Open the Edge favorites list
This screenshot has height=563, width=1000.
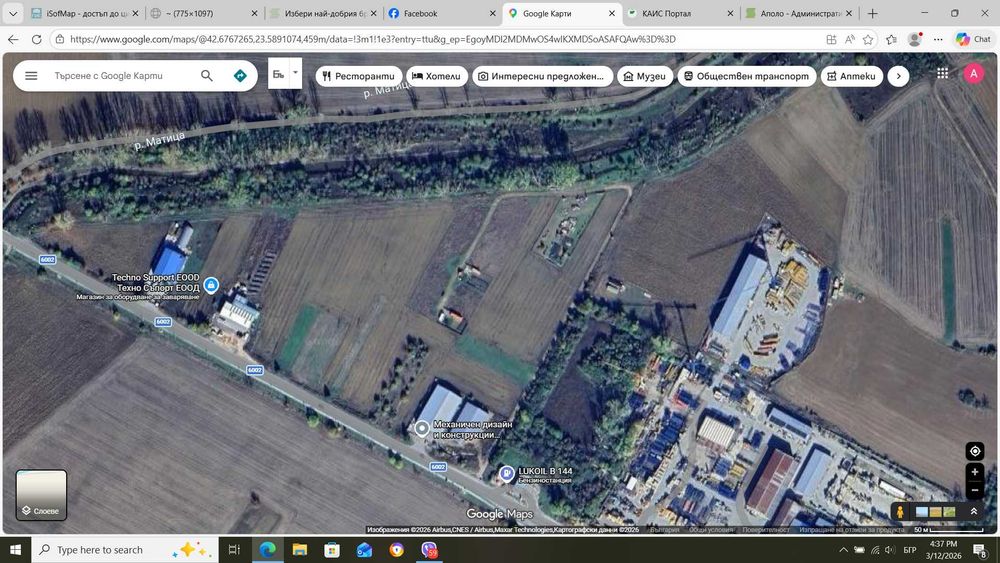click(892, 40)
